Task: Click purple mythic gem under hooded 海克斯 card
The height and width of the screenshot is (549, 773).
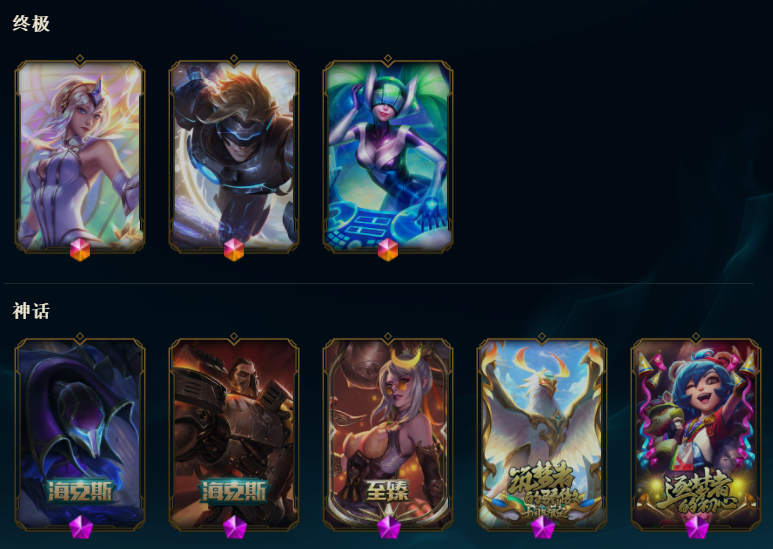Action: [81, 527]
